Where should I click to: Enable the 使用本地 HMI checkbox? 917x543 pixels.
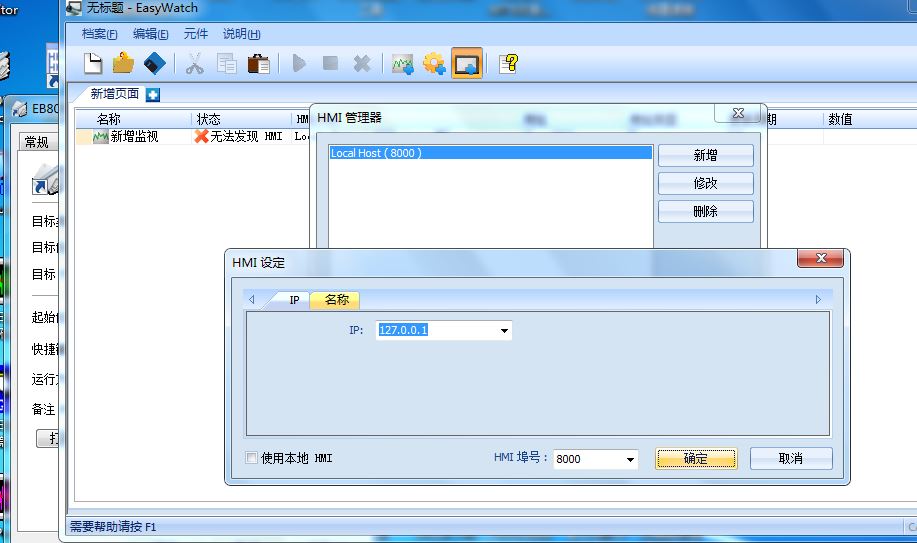[252, 458]
